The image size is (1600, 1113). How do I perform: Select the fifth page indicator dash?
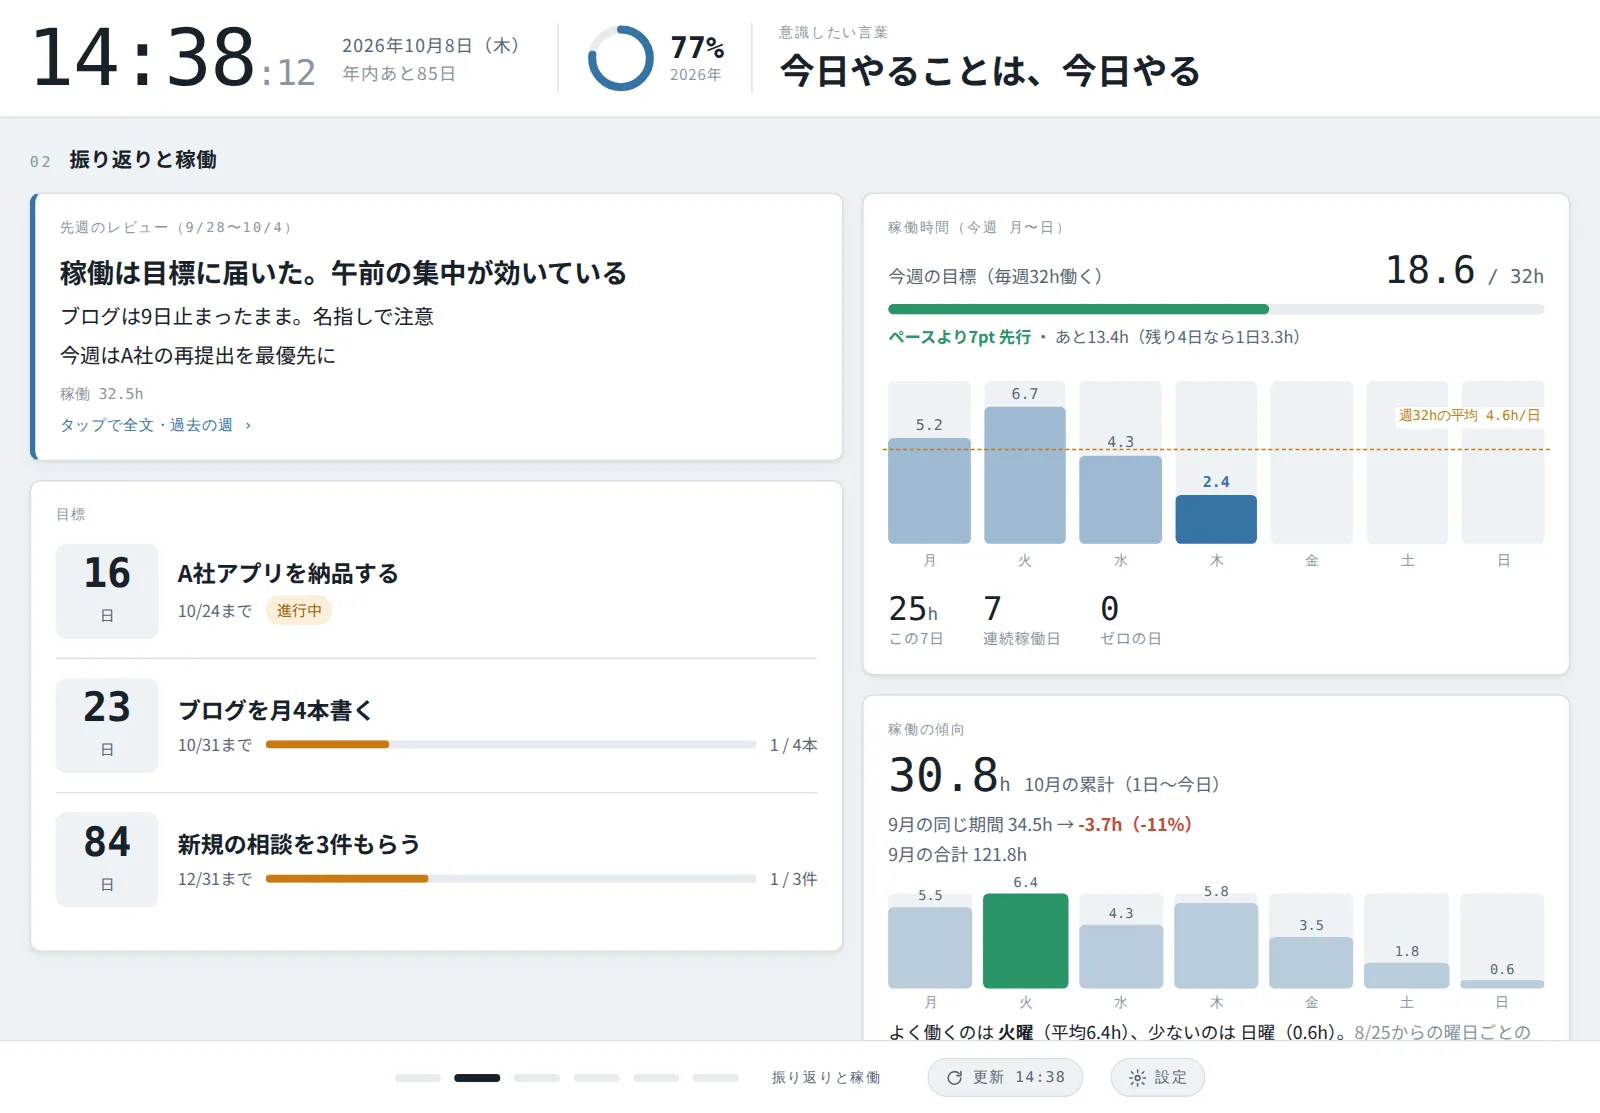pos(657,1078)
